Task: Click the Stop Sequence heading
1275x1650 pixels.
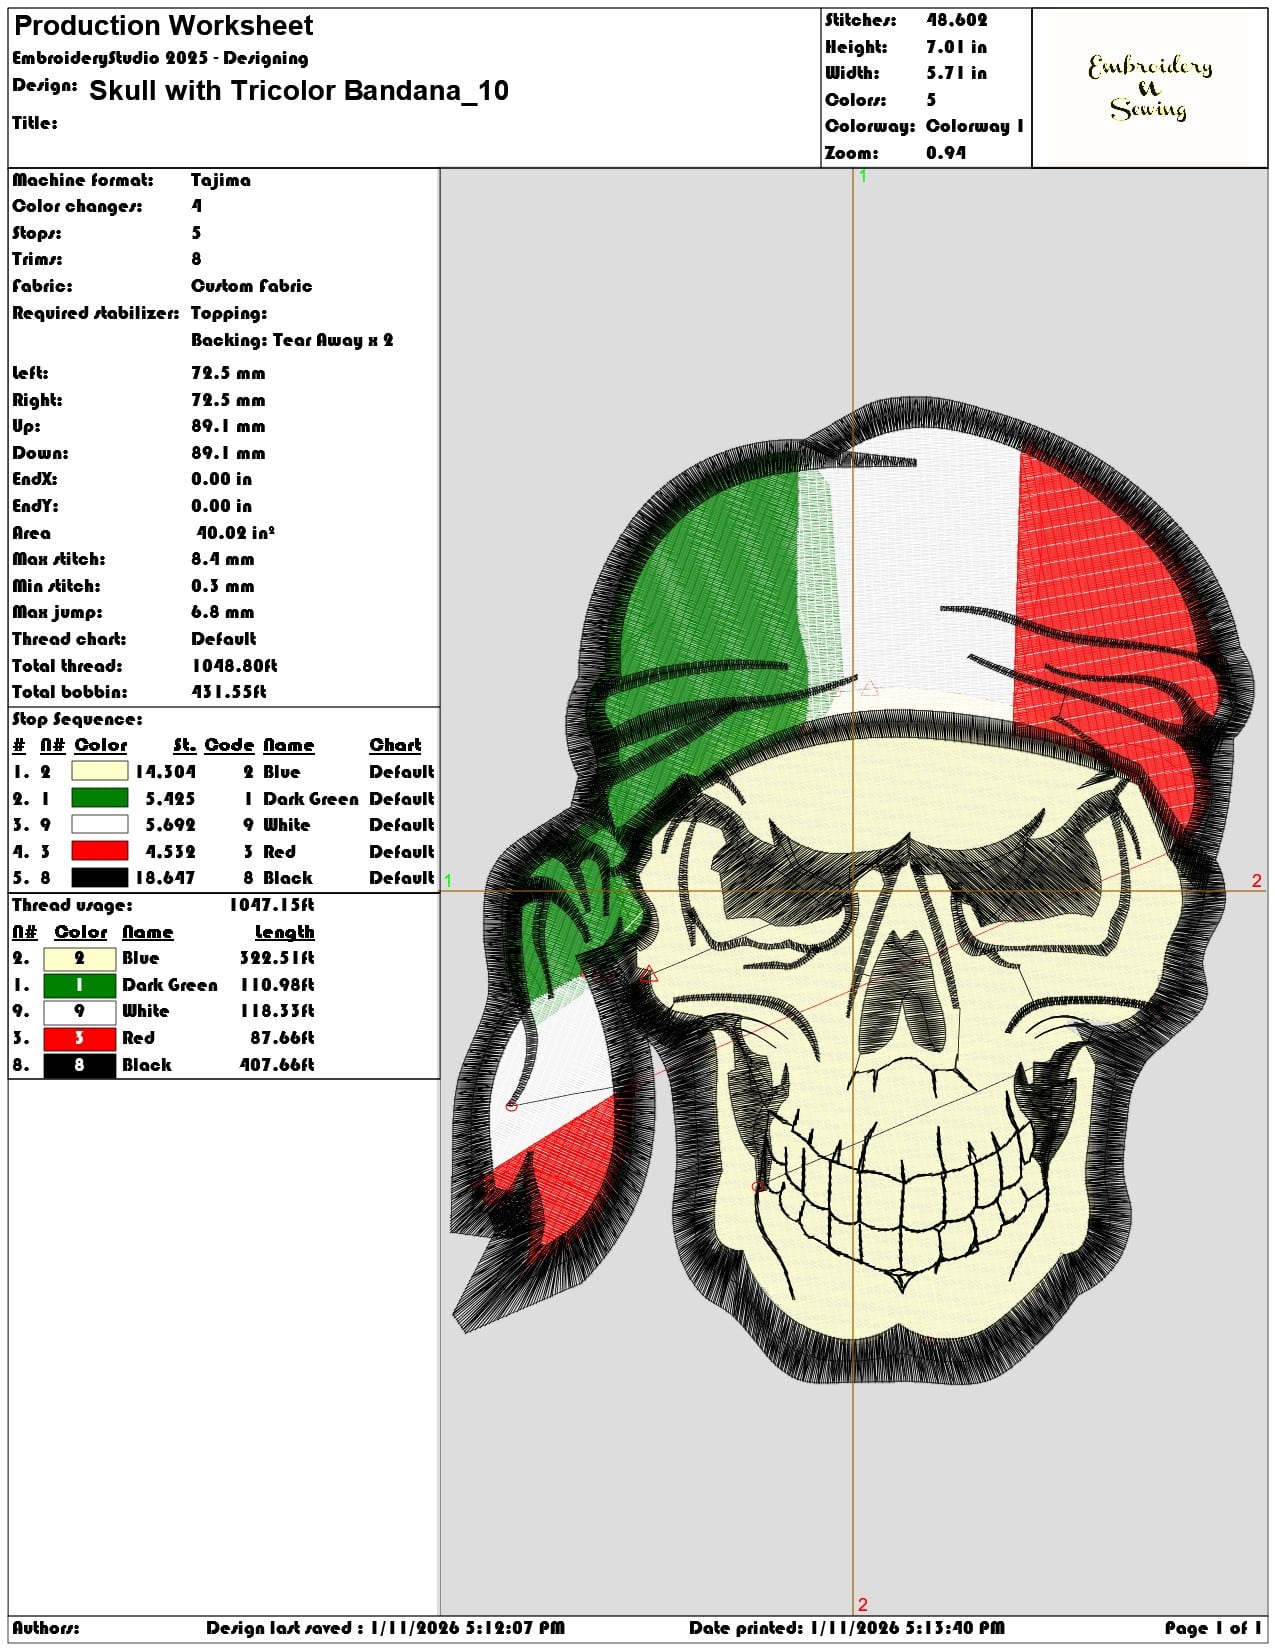Action: (x=77, y=719)
